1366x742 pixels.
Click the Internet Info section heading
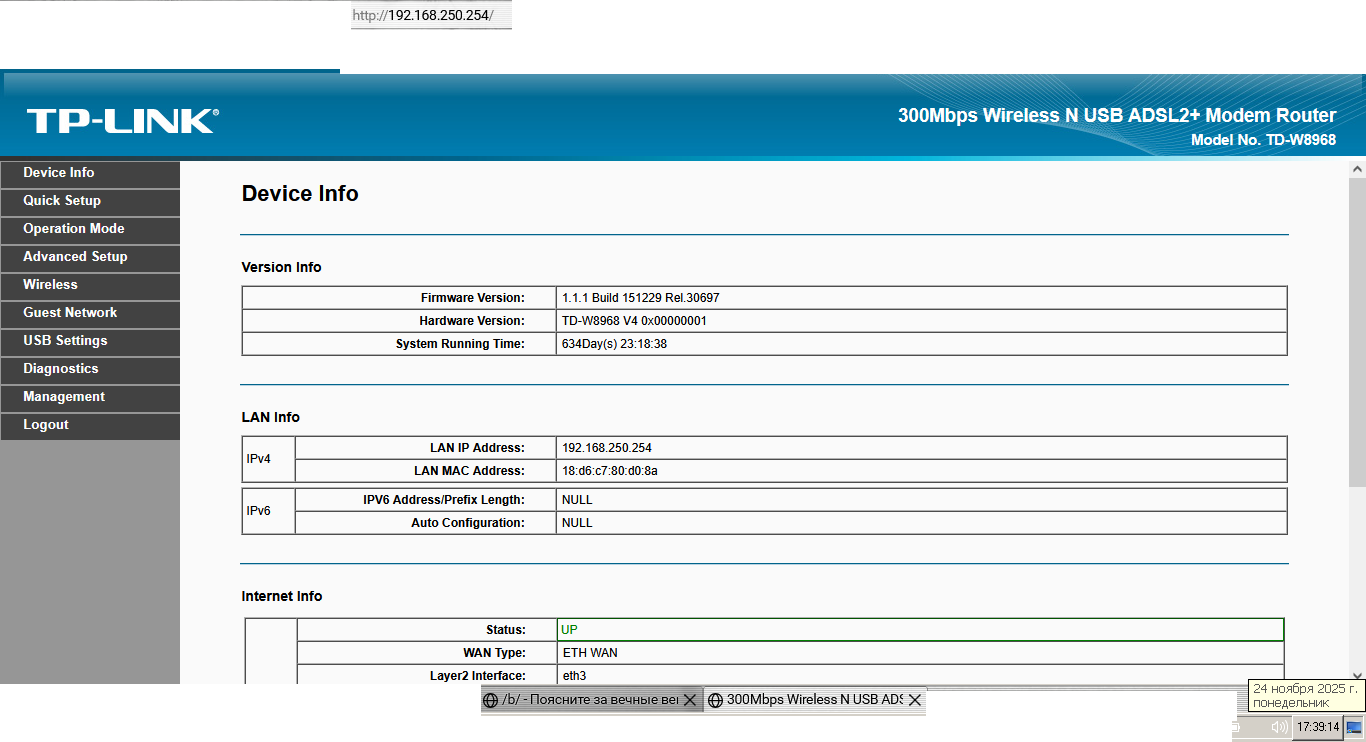tap(282, 596)
